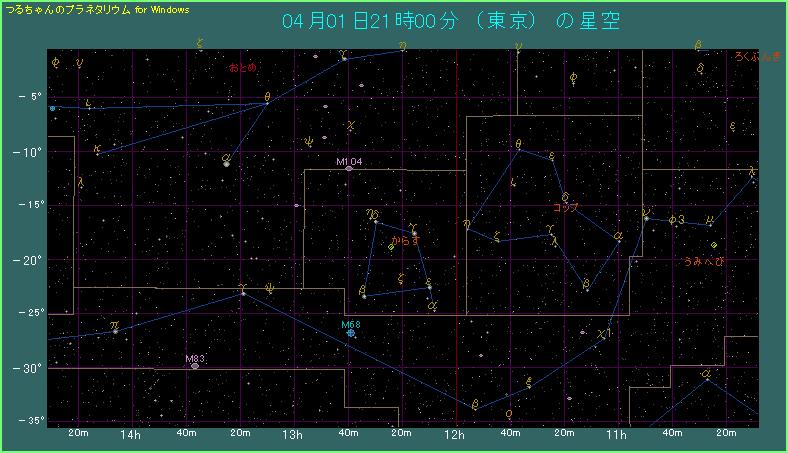Select the bright star Spica below おとめ
788x453 pixels.
pos(227,163)
